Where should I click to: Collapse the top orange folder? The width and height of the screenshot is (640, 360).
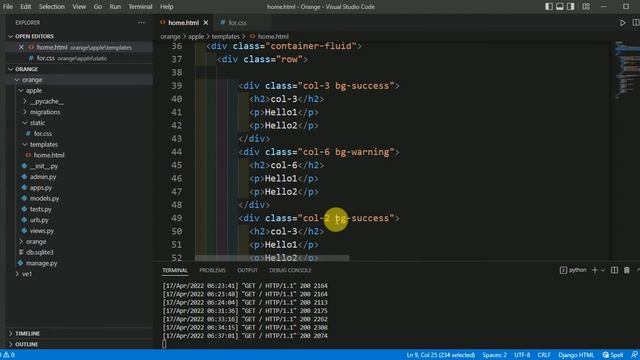click(x=80, y=80)
